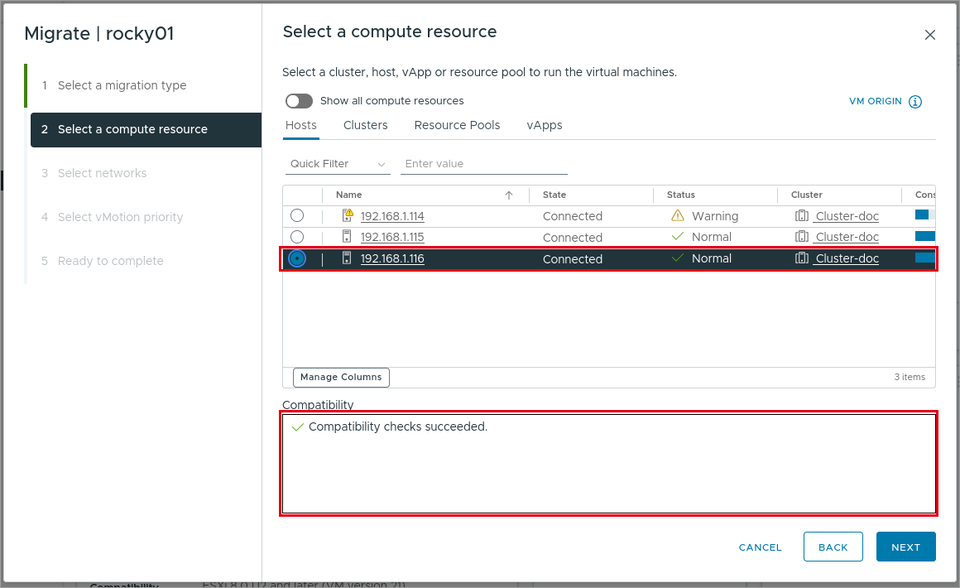This screenshot has height=588, width=960.
Task: Click the Cluster column header
Action: [806, 195]
